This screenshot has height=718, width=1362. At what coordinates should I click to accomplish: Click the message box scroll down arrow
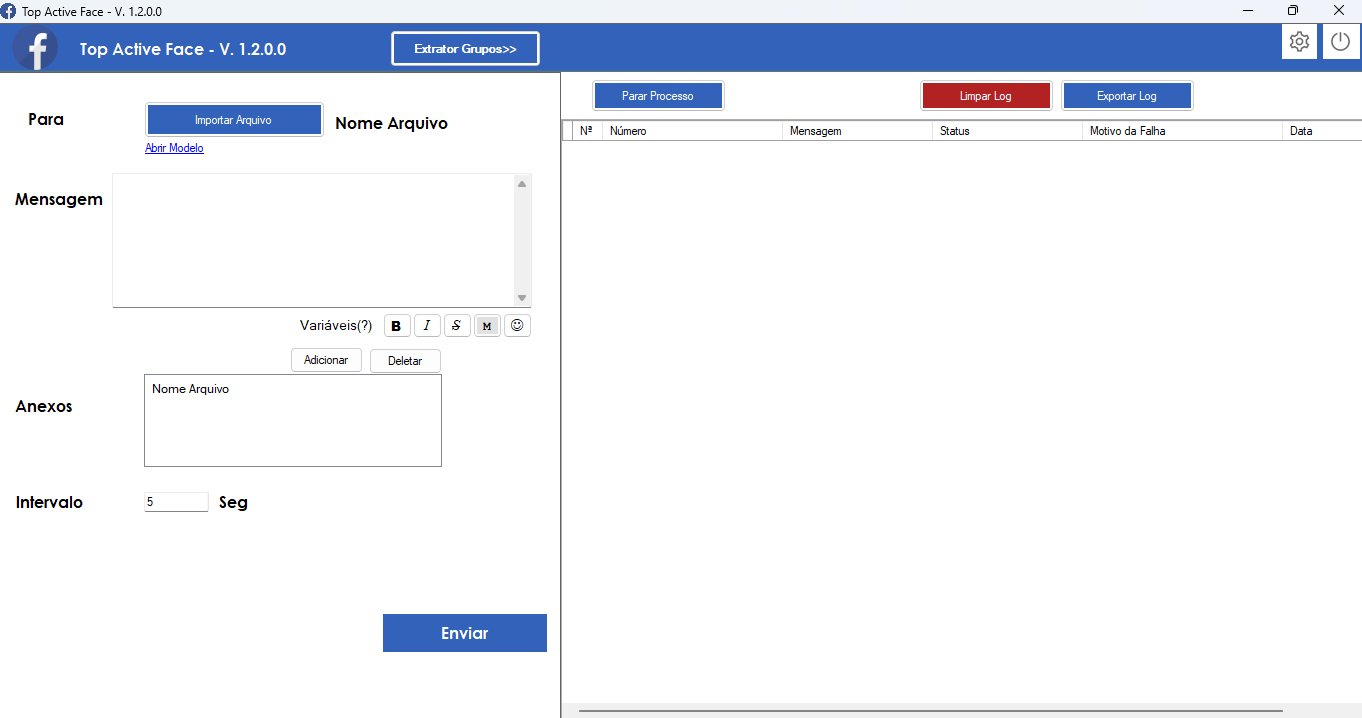pos(522,298)
